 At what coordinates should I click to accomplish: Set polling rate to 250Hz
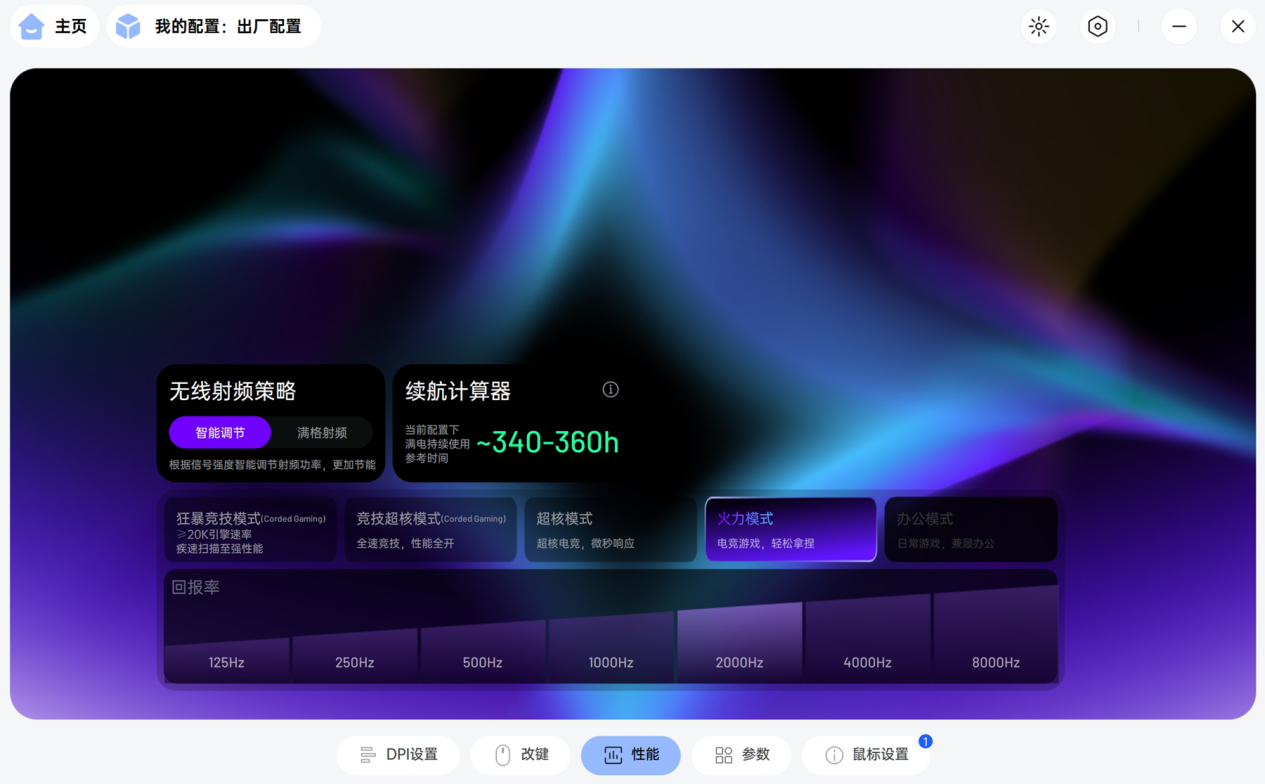(x=355, y=655)
